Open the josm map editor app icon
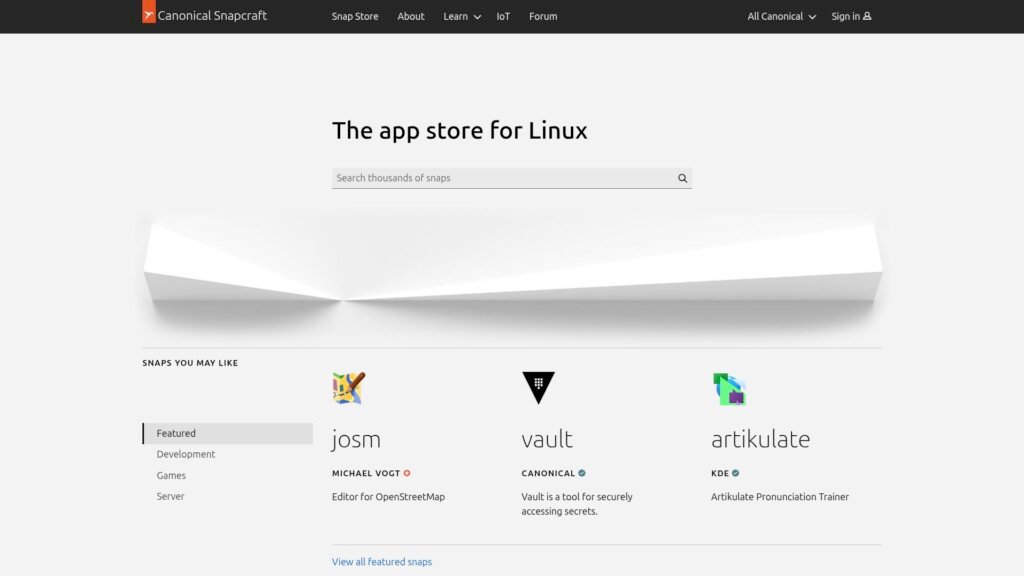The width and height of the screenshot is (1024, 576). [349, 388]
